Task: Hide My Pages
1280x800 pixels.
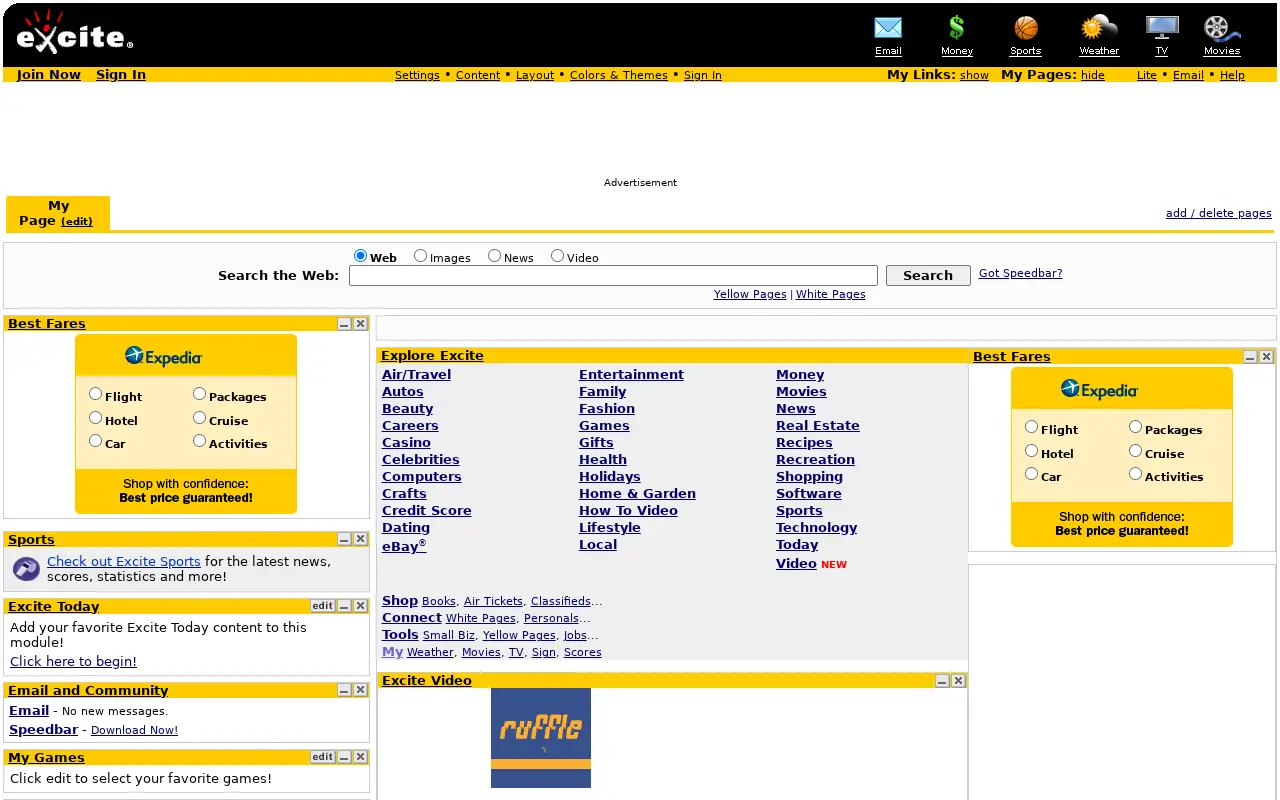Action: click(1093, 75)
